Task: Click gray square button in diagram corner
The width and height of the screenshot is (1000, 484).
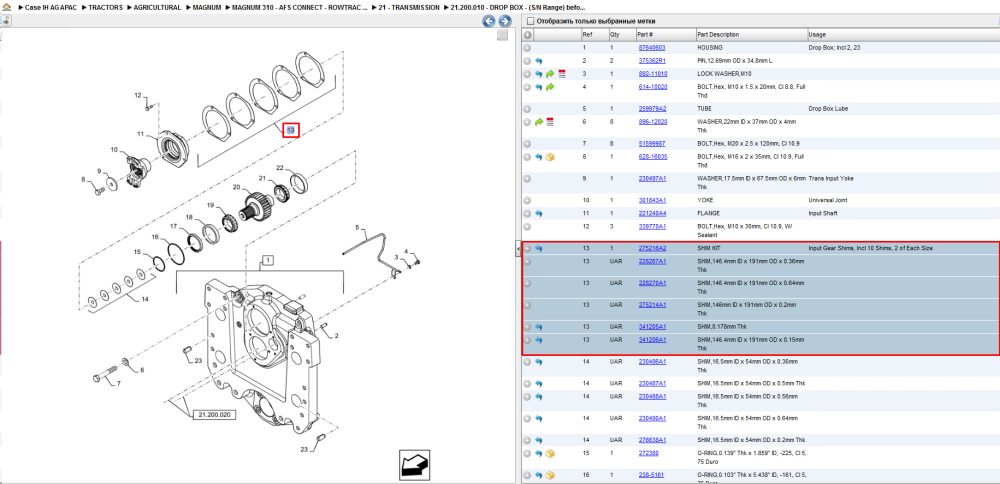Action: [503, 35]
